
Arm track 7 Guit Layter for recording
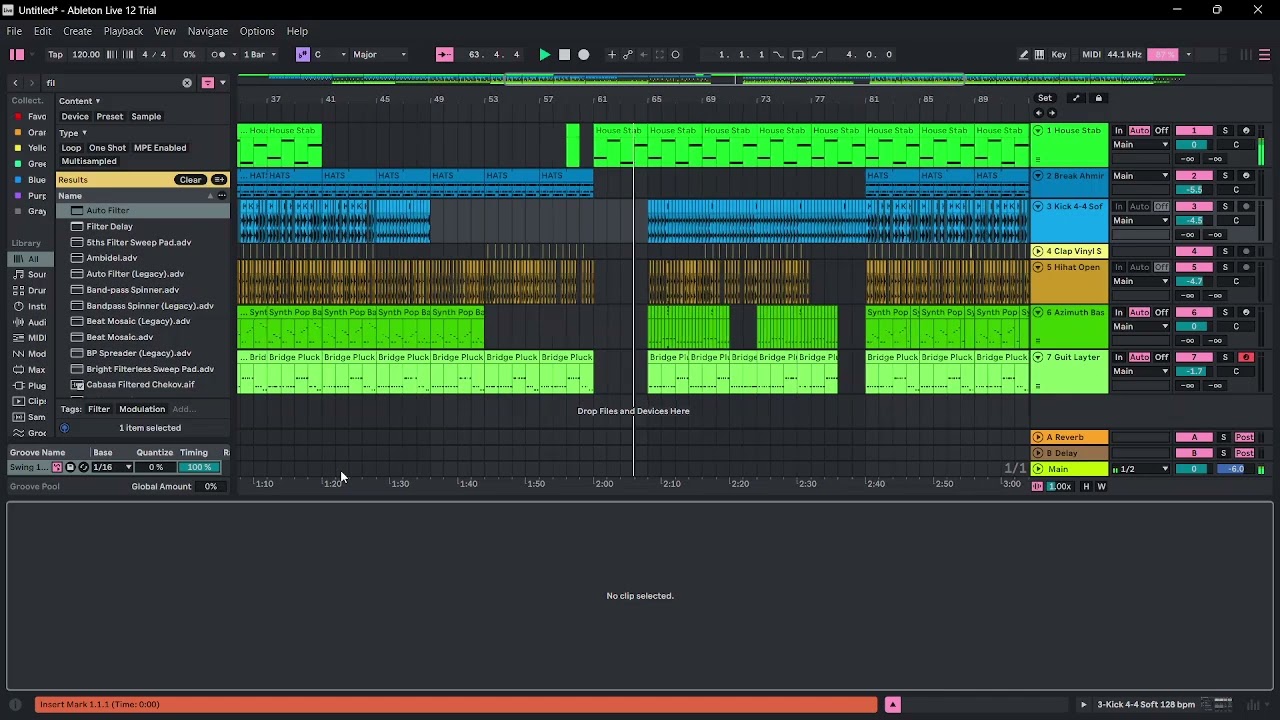tap(1246, 357)
